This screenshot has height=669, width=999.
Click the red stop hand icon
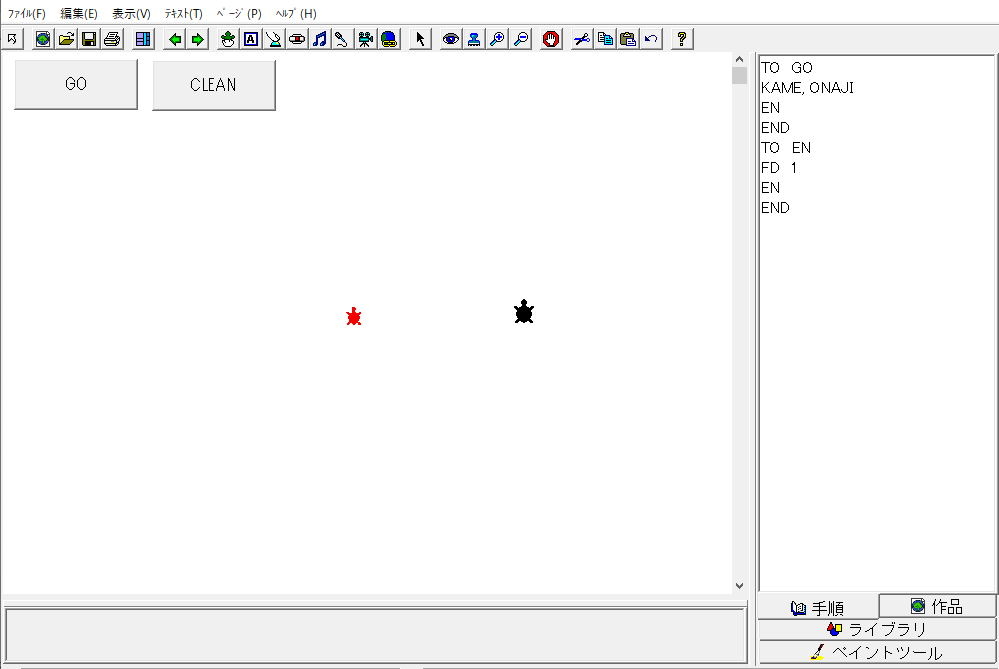coord(551,39)
